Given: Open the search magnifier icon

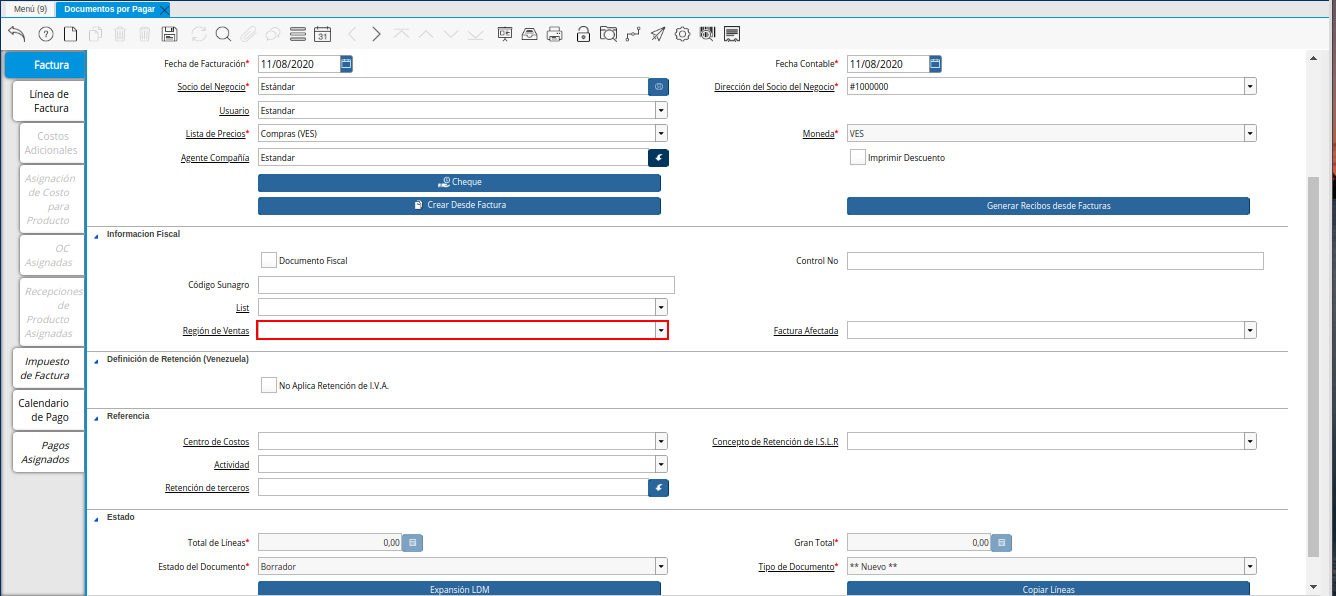Looking at the screenshot, I should 223,34.
